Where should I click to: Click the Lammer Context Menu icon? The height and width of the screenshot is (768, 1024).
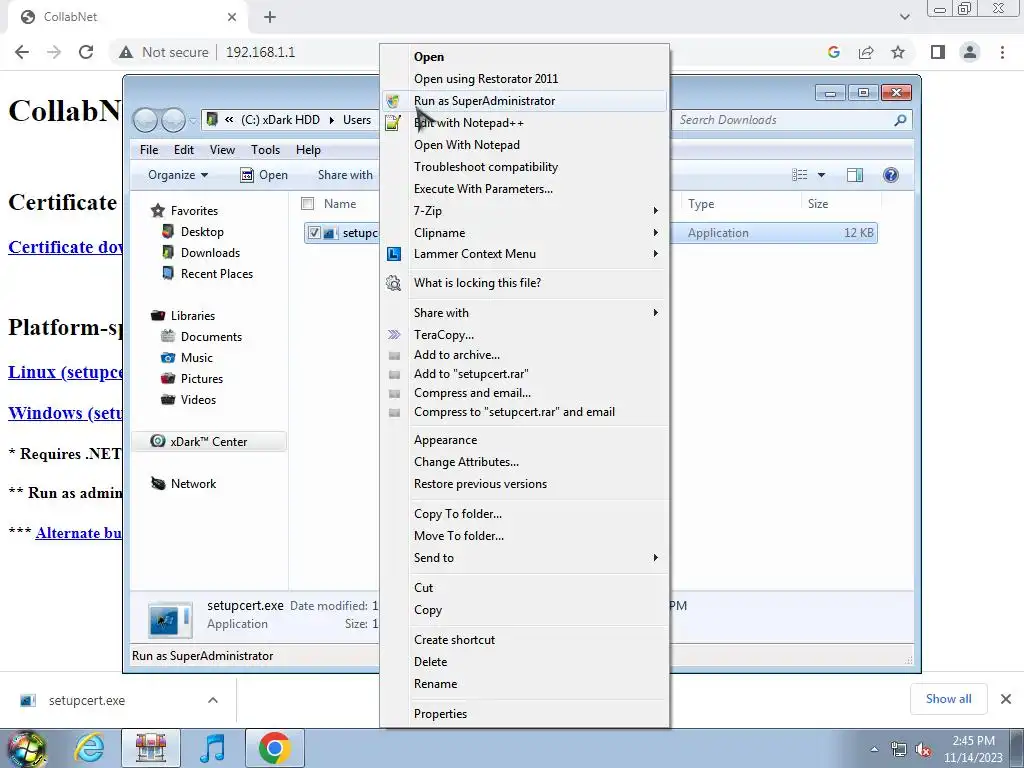[x=394, y=254]
